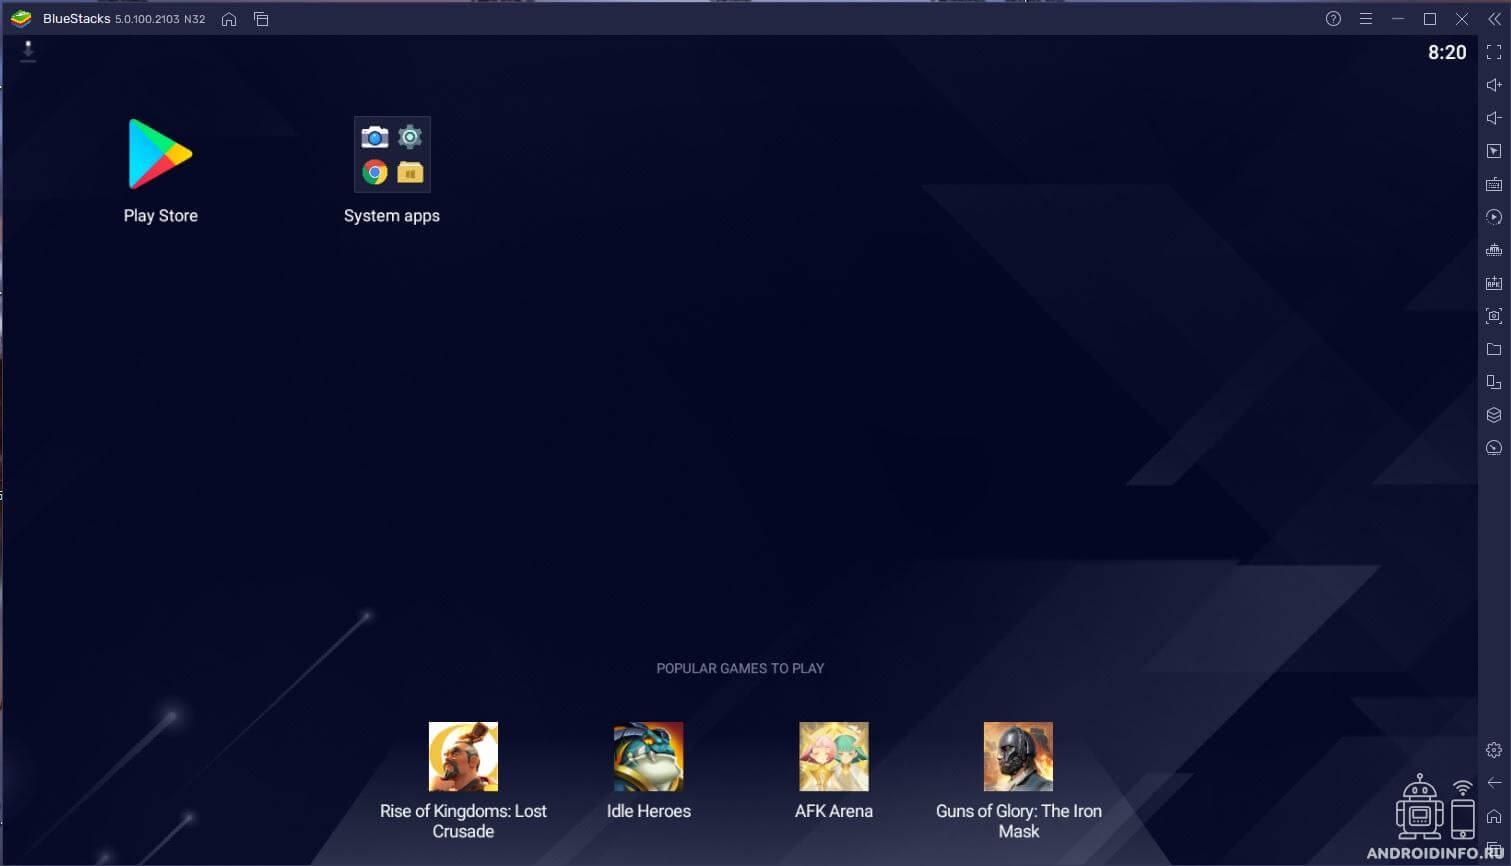
Task: Open the media folder icon in sidebar
Action: coord(1494,349)
